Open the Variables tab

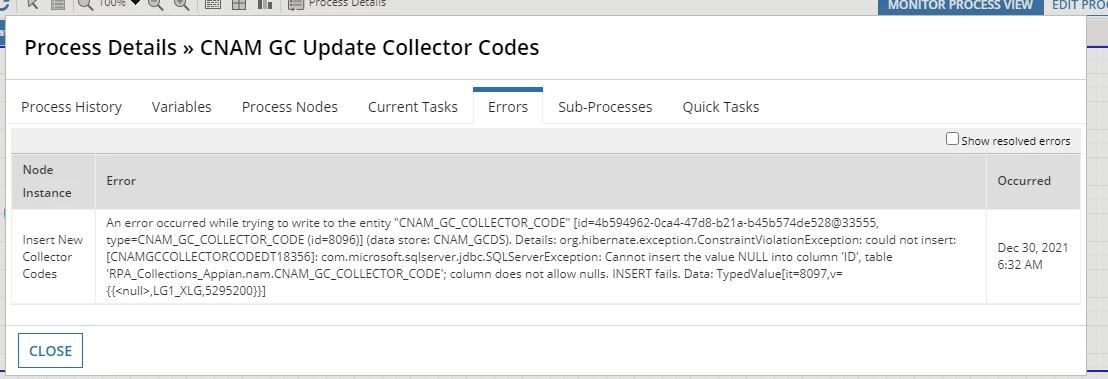coord(182,107)
